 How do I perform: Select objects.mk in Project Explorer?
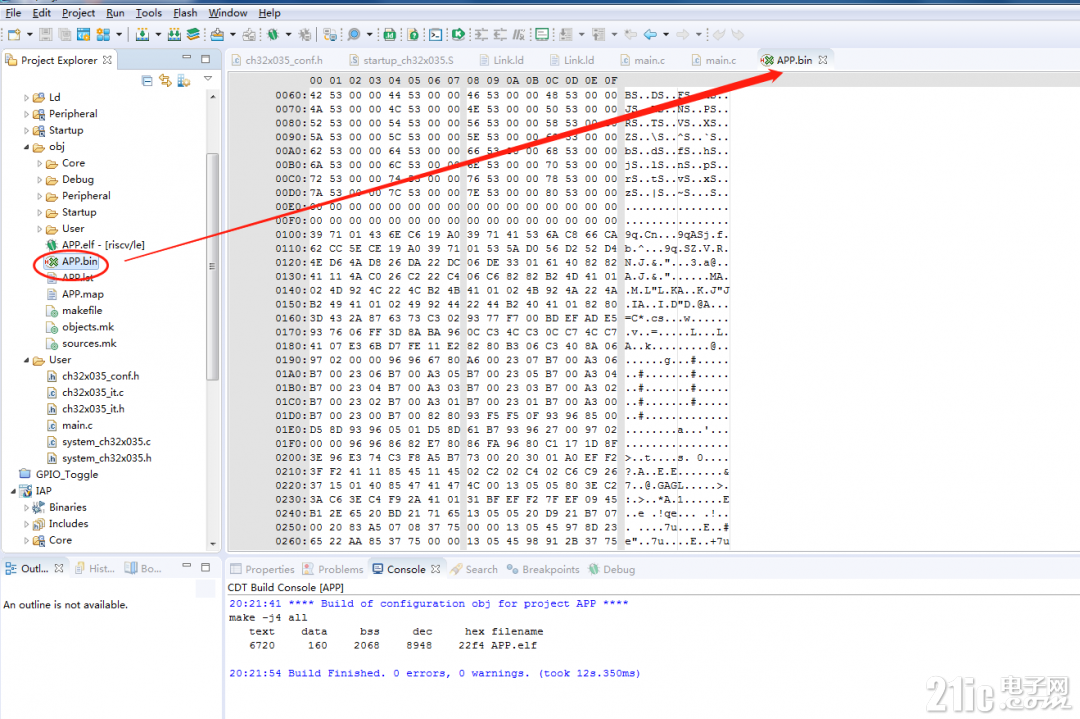click(x=80, y=327)
